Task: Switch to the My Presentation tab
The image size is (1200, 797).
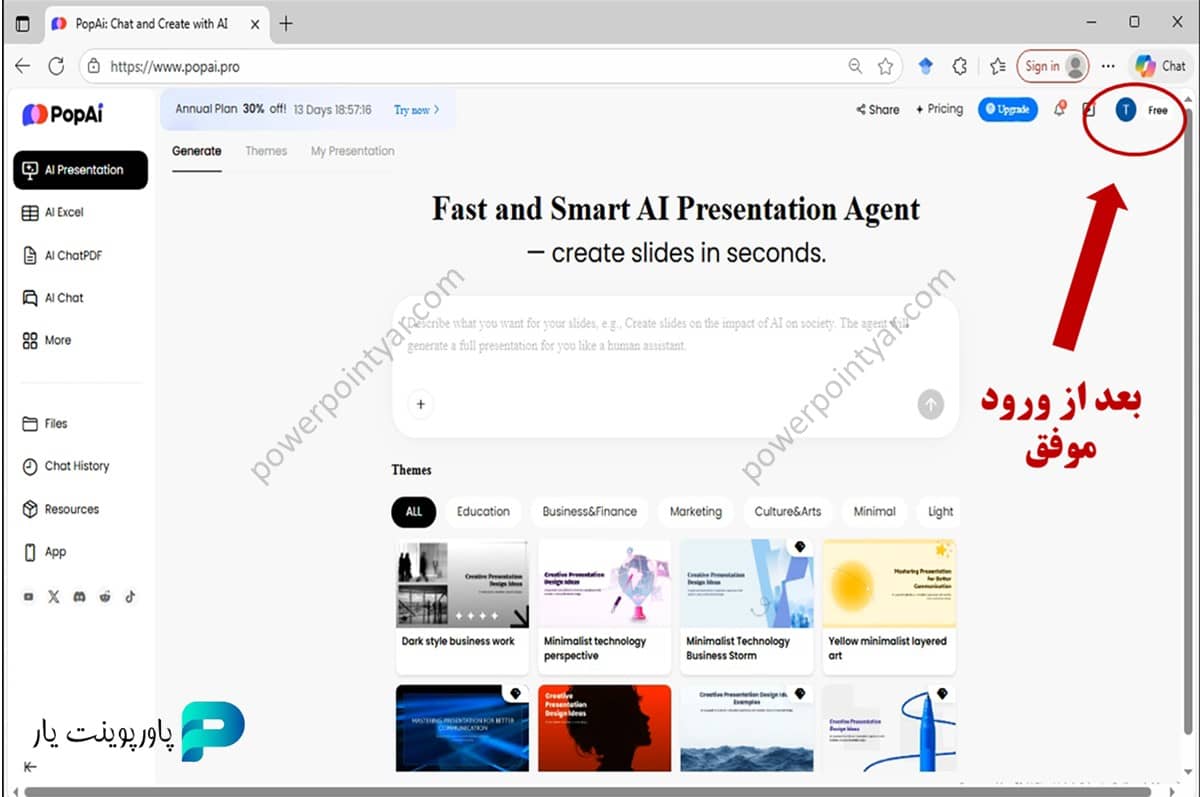Action: point(352,151)
